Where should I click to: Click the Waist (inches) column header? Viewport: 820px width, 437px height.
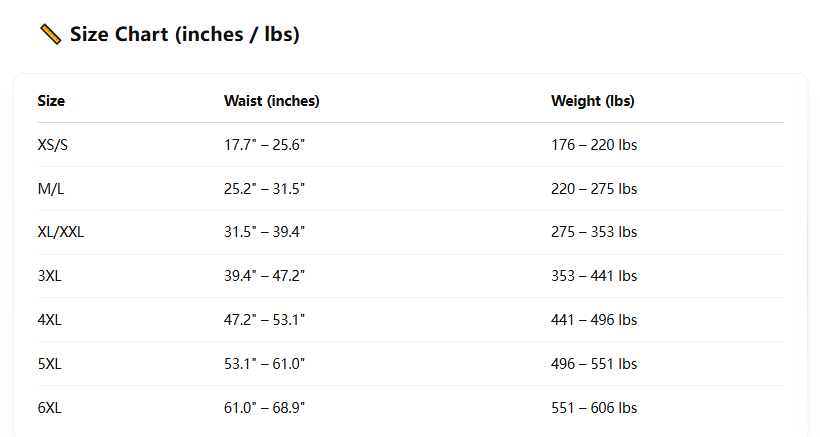pyautogui.click(x=271, y=101)
